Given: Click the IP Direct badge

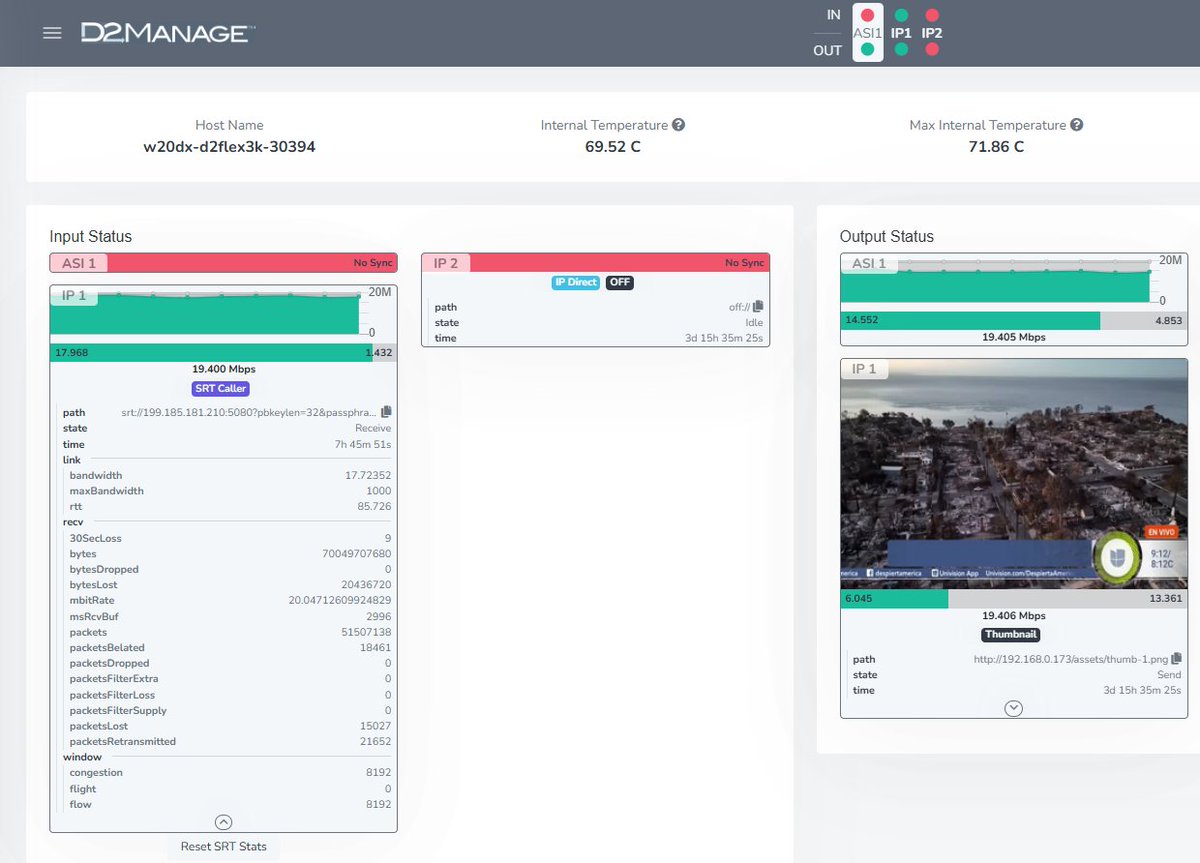Looking at the screenshot, I should pos(575,282).
